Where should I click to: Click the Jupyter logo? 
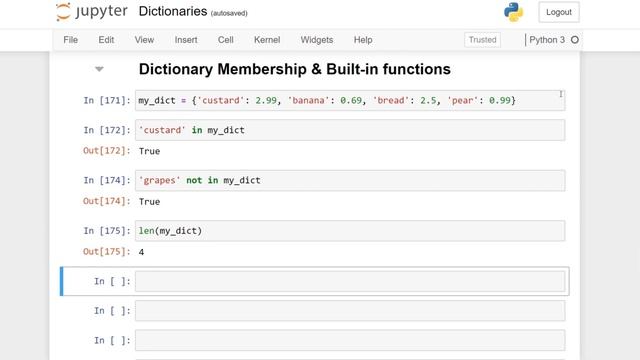pos(92,11)
